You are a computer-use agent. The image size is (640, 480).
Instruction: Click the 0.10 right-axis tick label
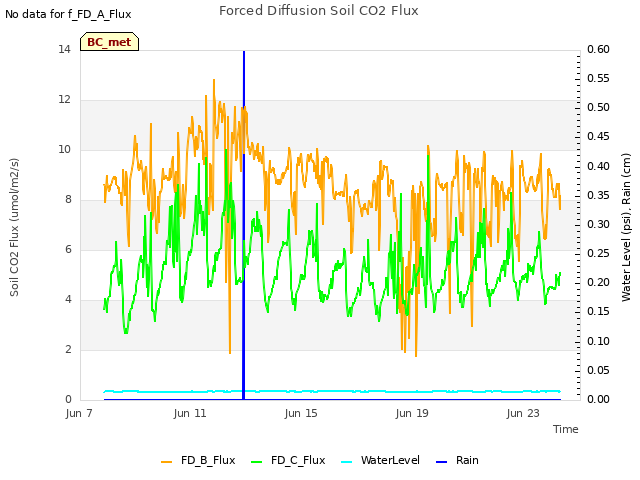pos(598,341)
